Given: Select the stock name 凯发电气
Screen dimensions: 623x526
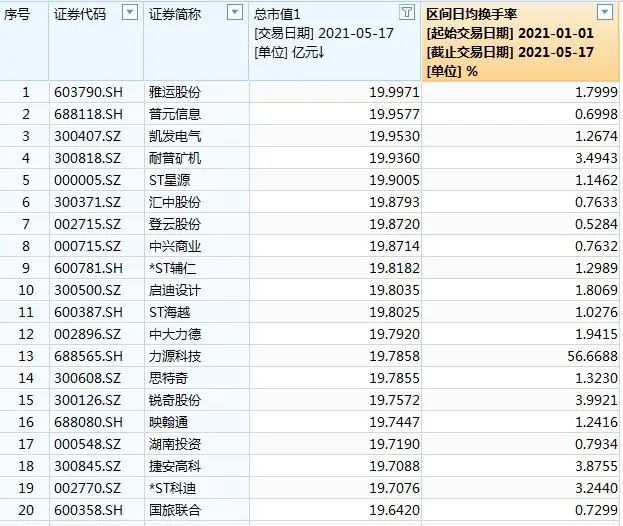Looking at the screenshot, I should click(175, 136).
